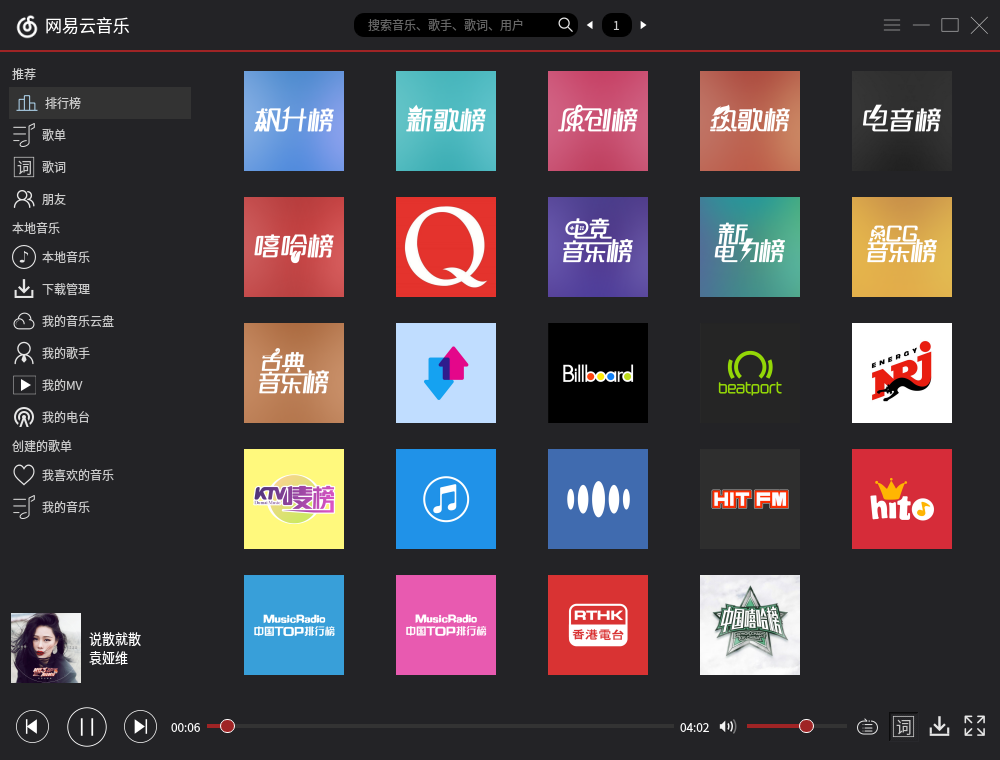Open 我的音乐云盘 in the sidebar
Screen dimensions: 1000x760
point(63,321)
